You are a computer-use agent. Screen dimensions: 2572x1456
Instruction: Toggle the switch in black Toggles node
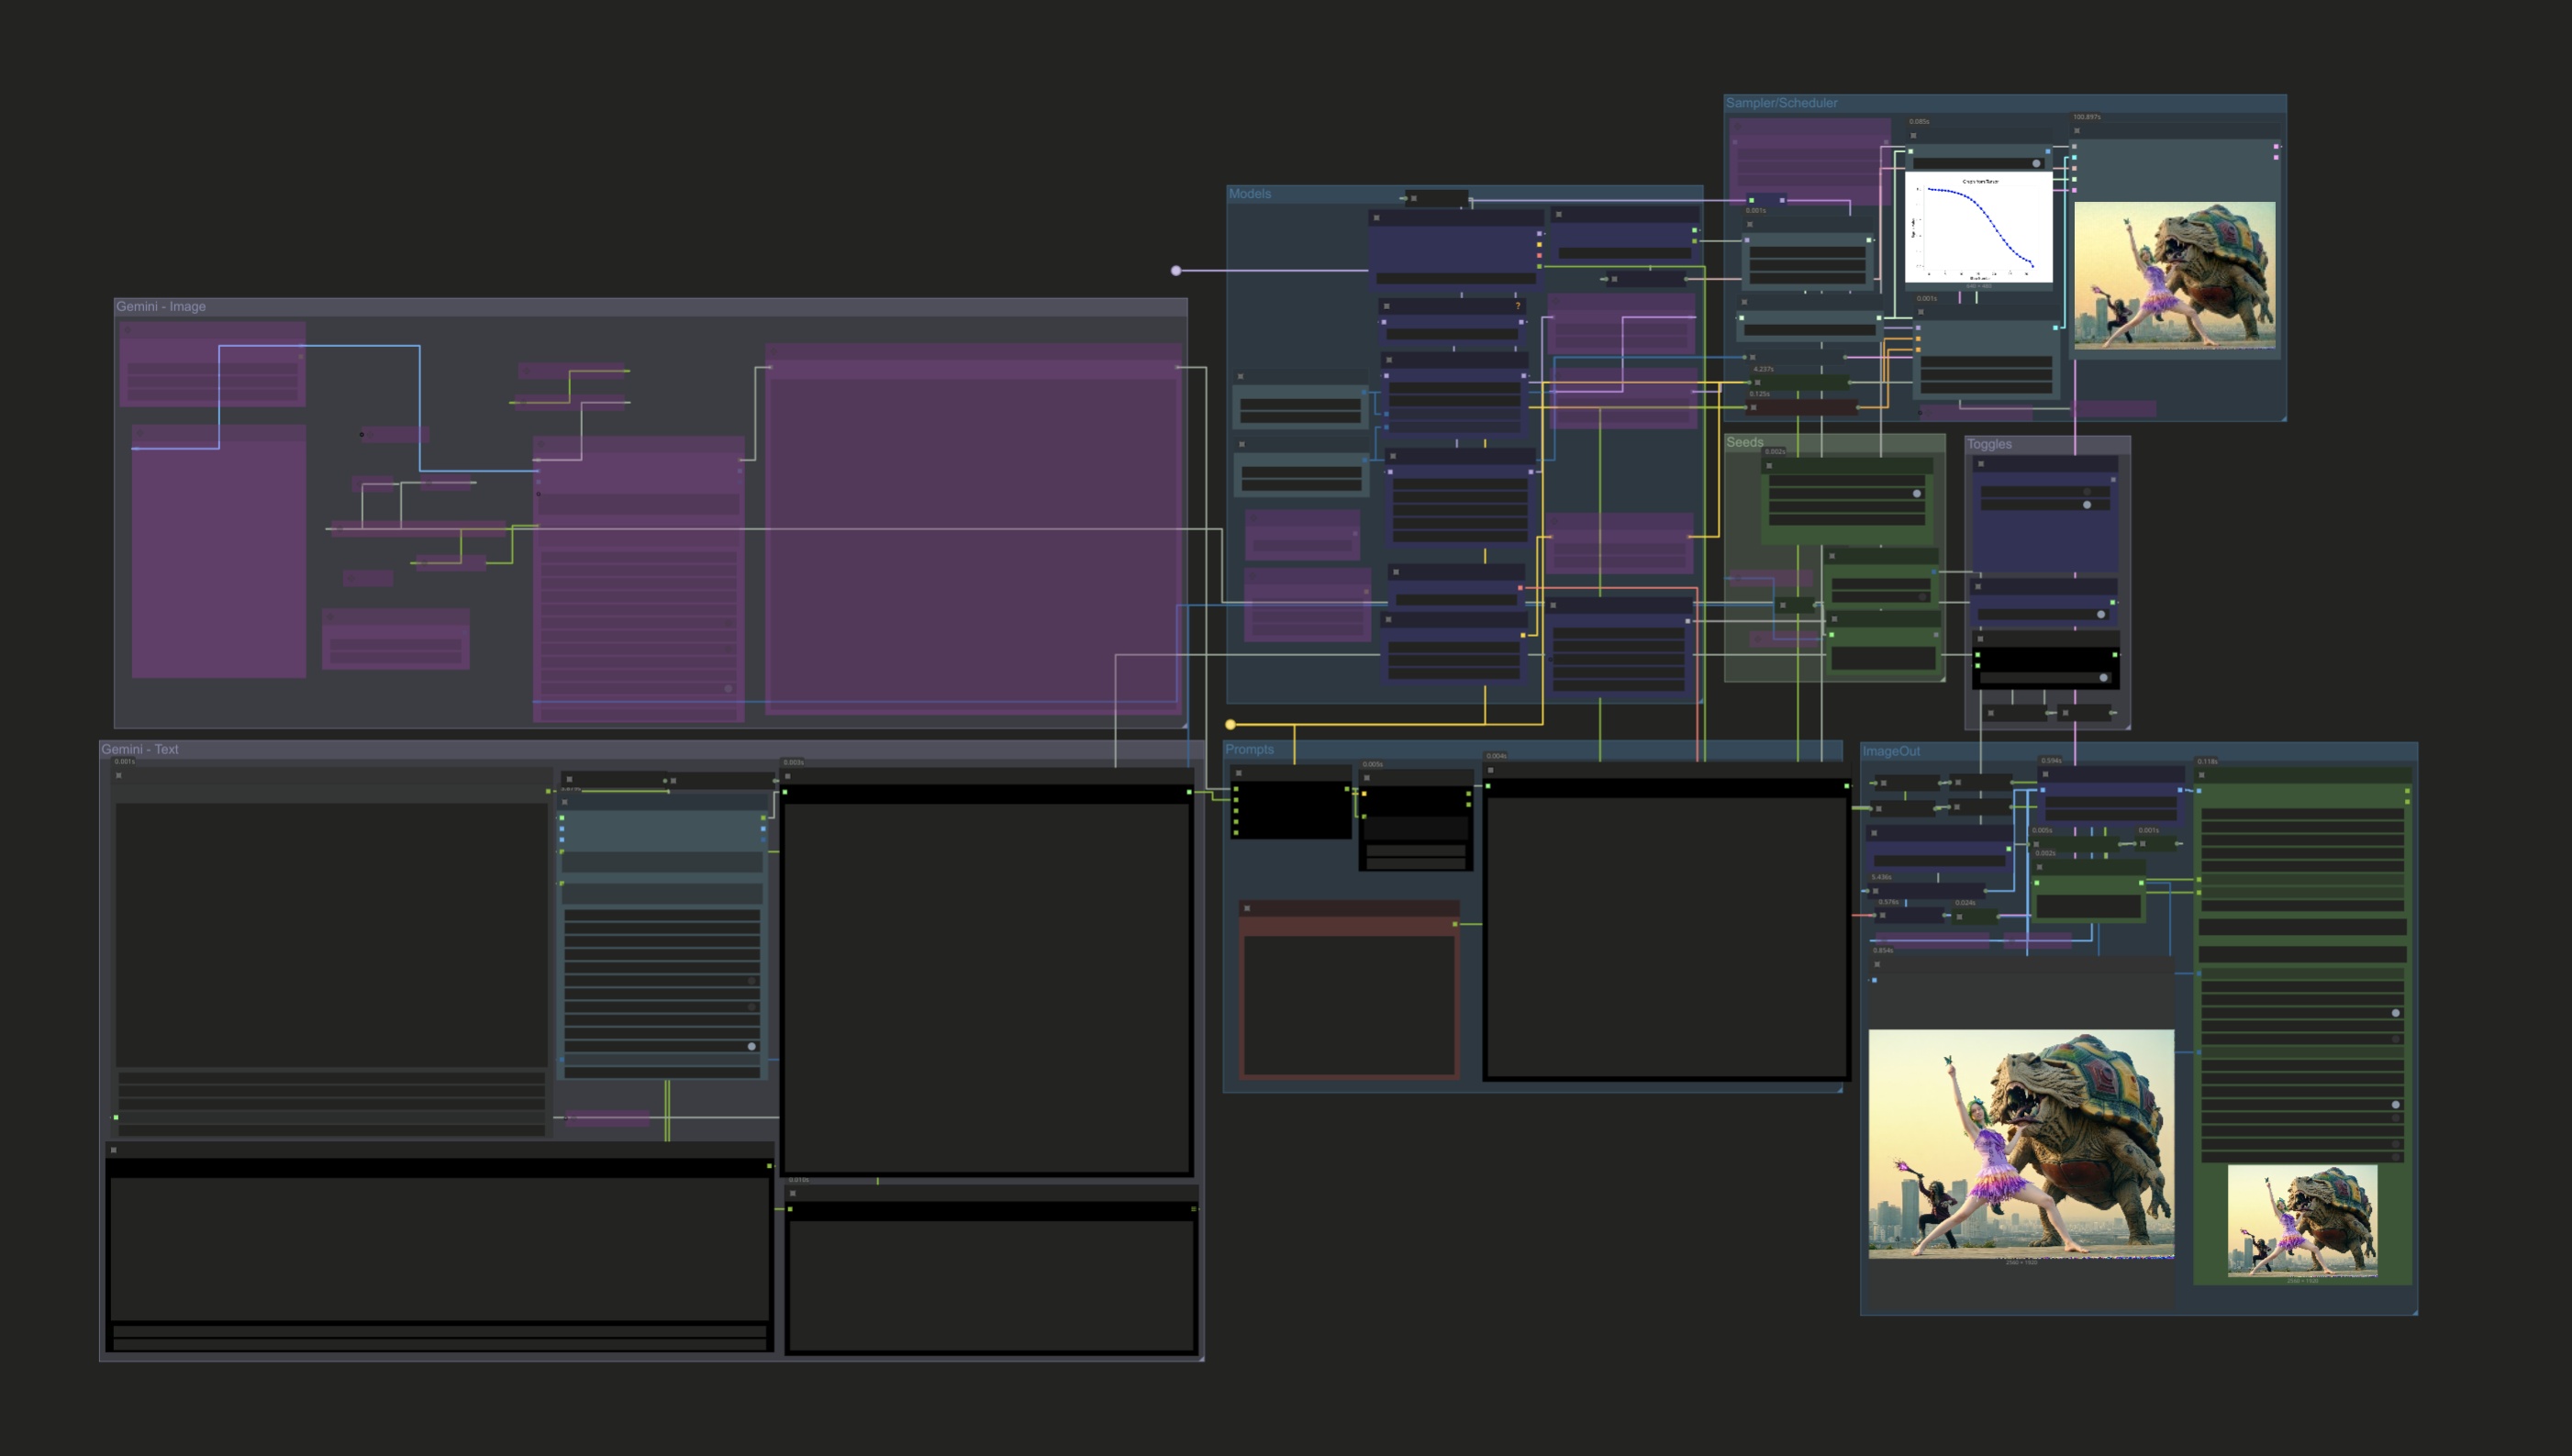click(x=2104, y=678)
